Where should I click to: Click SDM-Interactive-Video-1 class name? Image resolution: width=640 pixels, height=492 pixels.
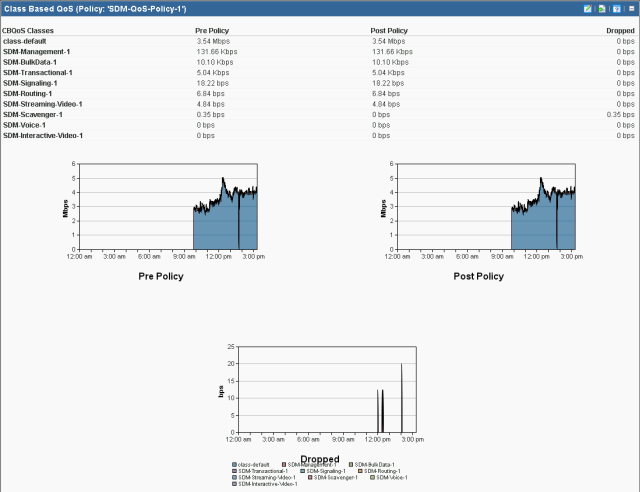pos(43,135)
